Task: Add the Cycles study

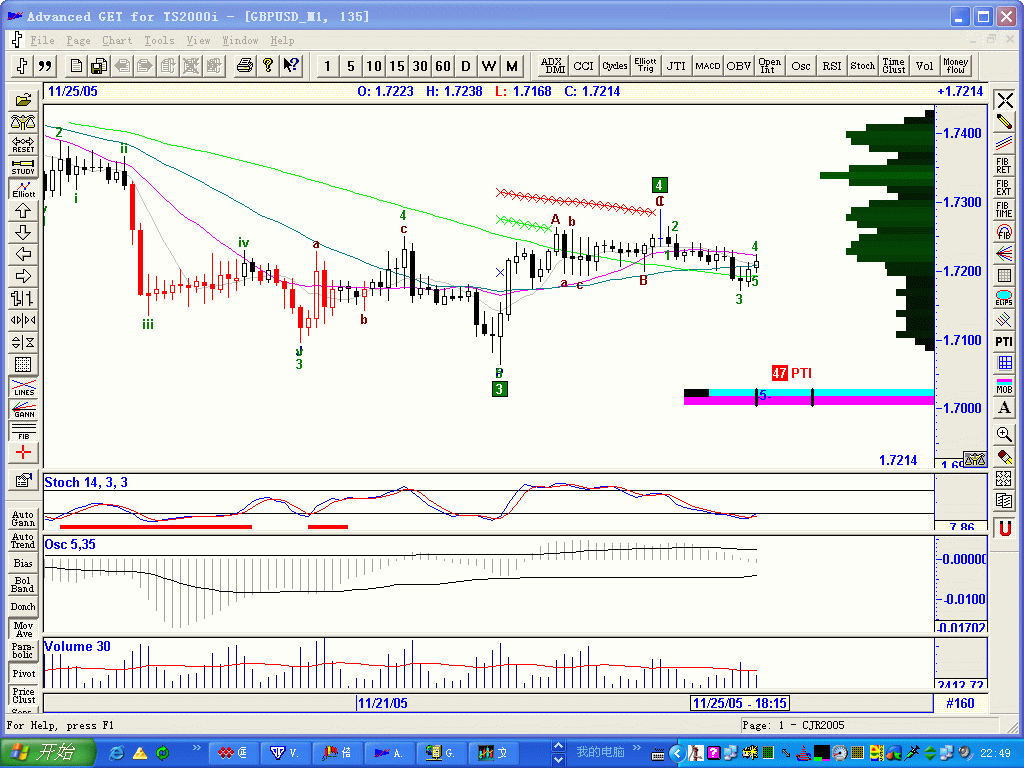Action: point(615,65)
